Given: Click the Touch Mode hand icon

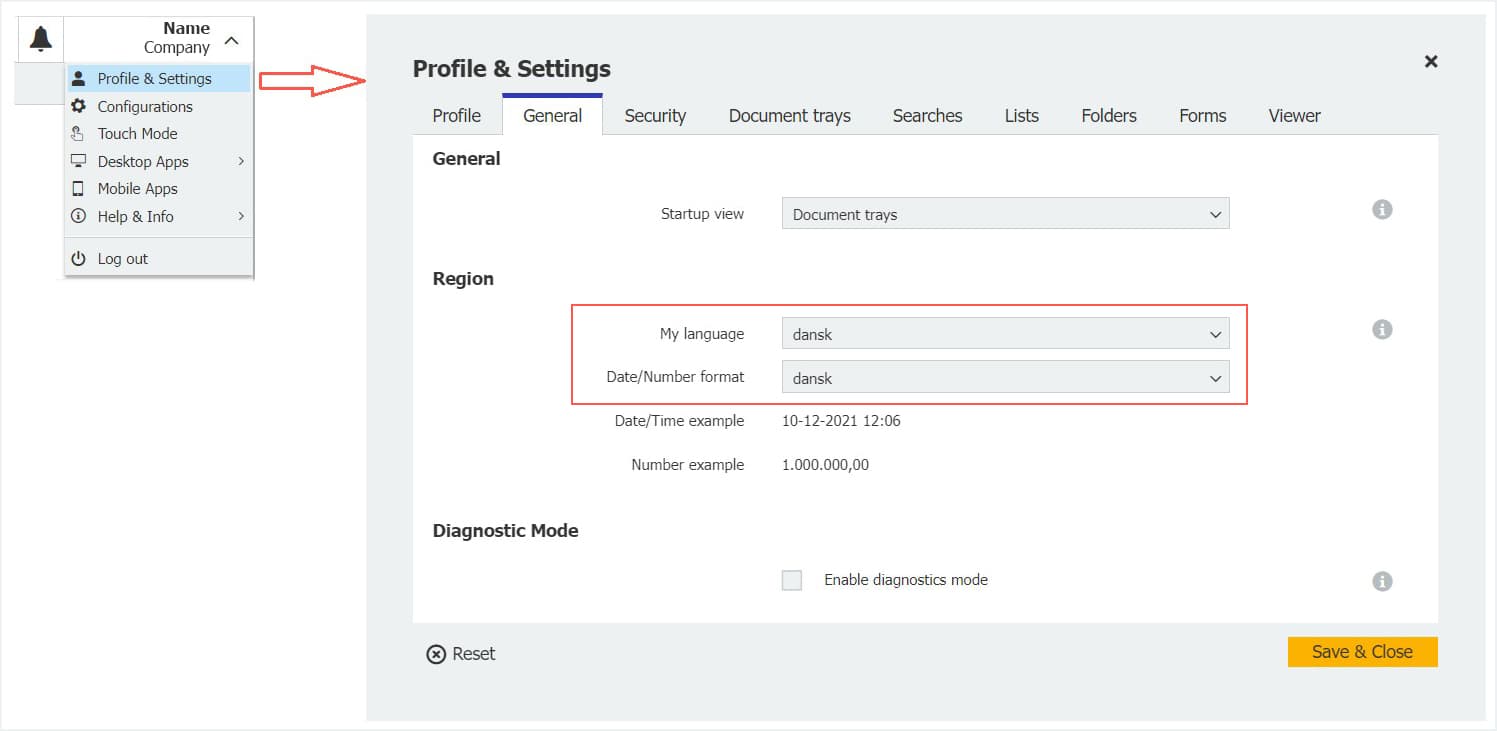Looking at the screenshot, I should click(x=78, y=134).
